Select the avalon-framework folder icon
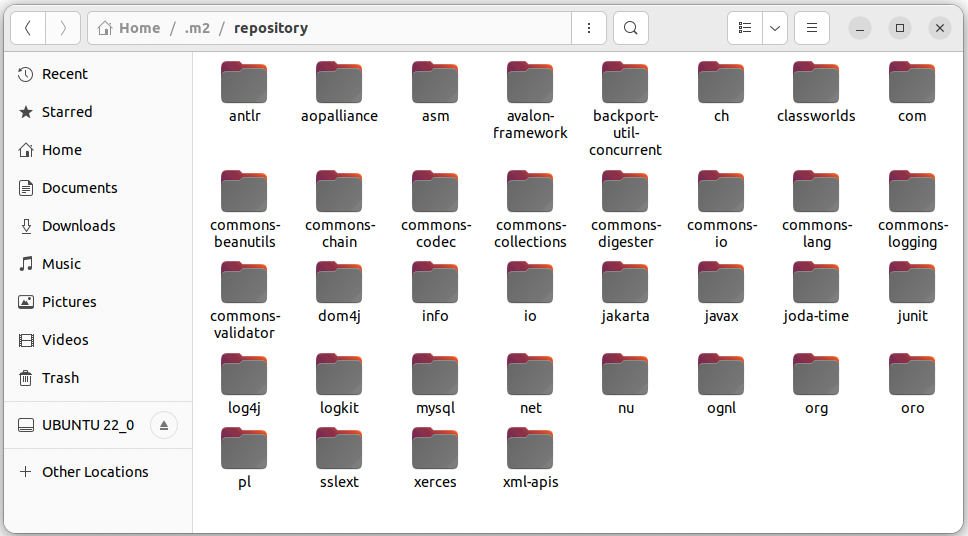This screenshot has width=968, height=536. [530, 82]
